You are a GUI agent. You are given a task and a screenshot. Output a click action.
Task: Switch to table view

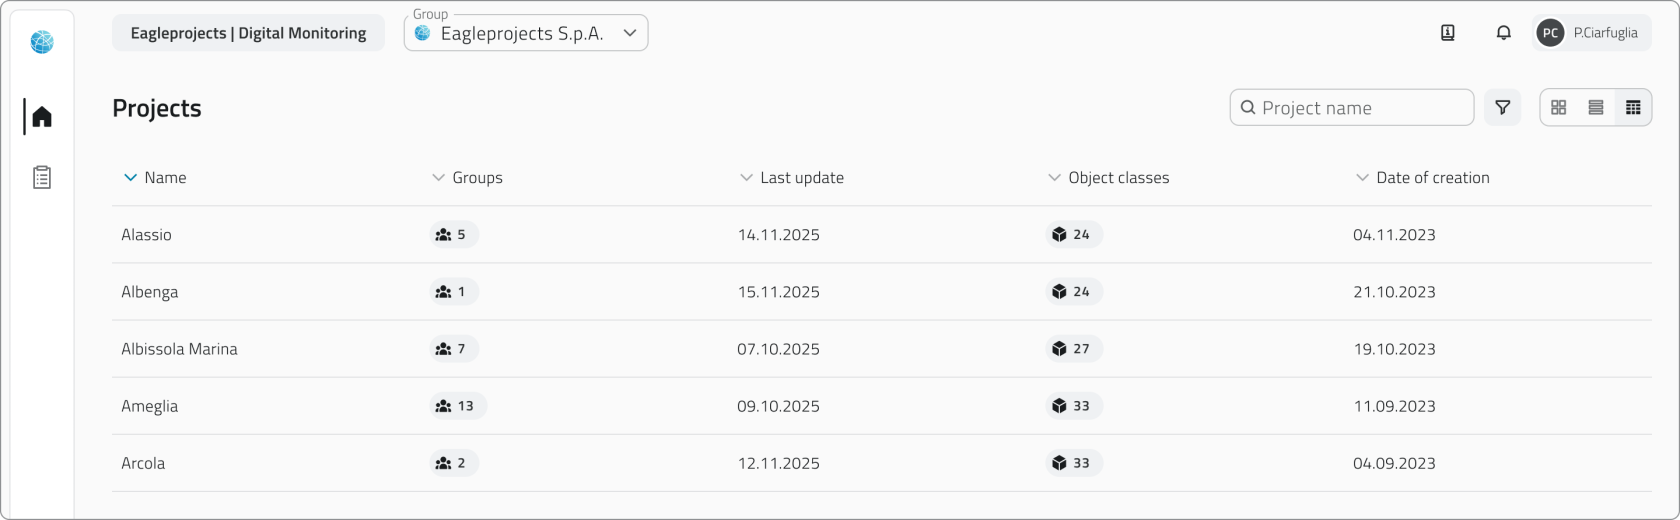[x=1633, y=108]
